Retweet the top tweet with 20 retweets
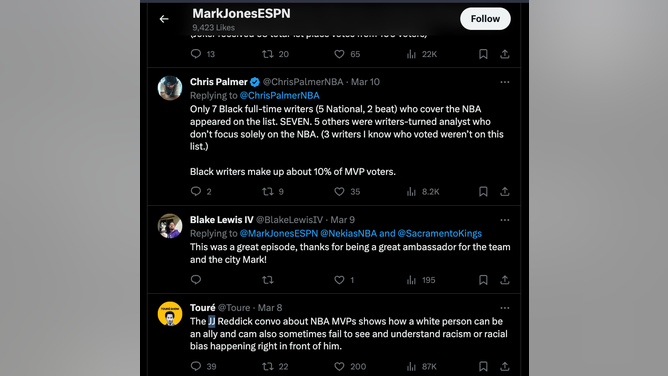 point(268,54)
